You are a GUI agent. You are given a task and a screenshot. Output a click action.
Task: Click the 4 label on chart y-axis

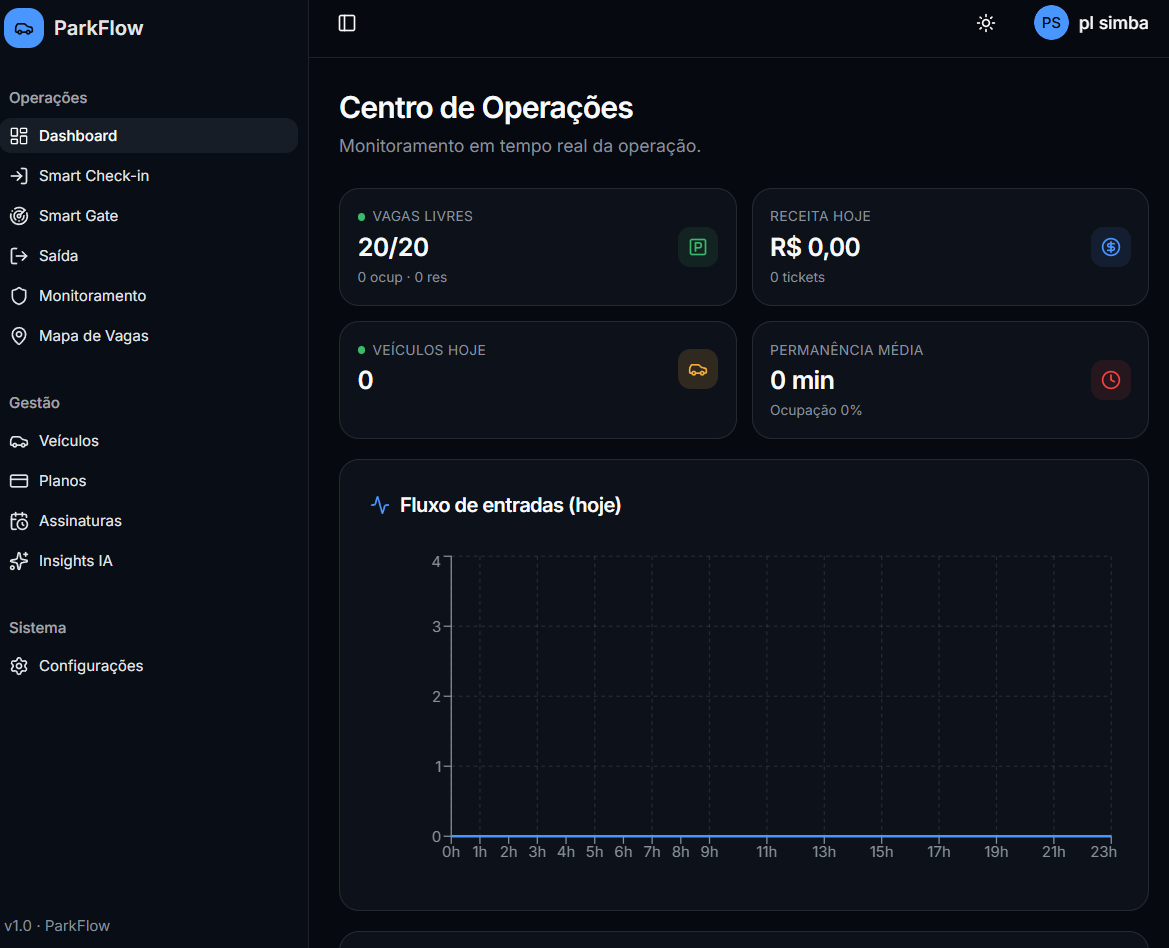(436, 561)
